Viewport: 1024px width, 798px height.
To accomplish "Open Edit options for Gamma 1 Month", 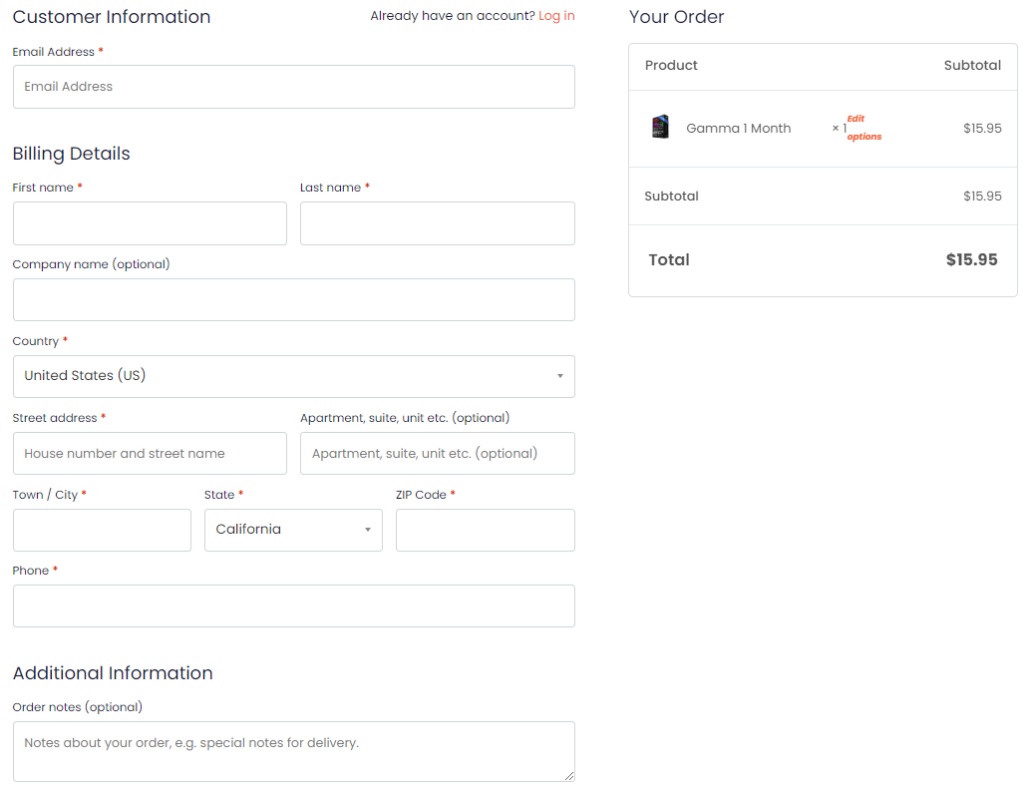I will coord(863,128).
